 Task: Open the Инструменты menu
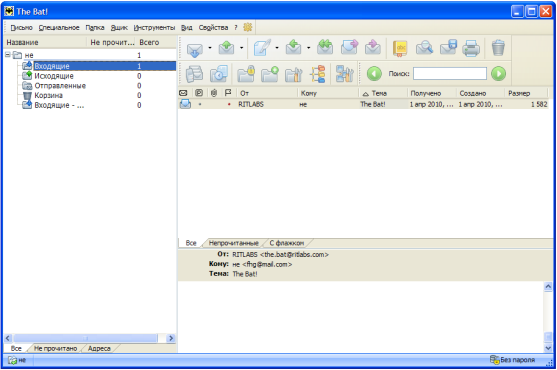[154, 28]
